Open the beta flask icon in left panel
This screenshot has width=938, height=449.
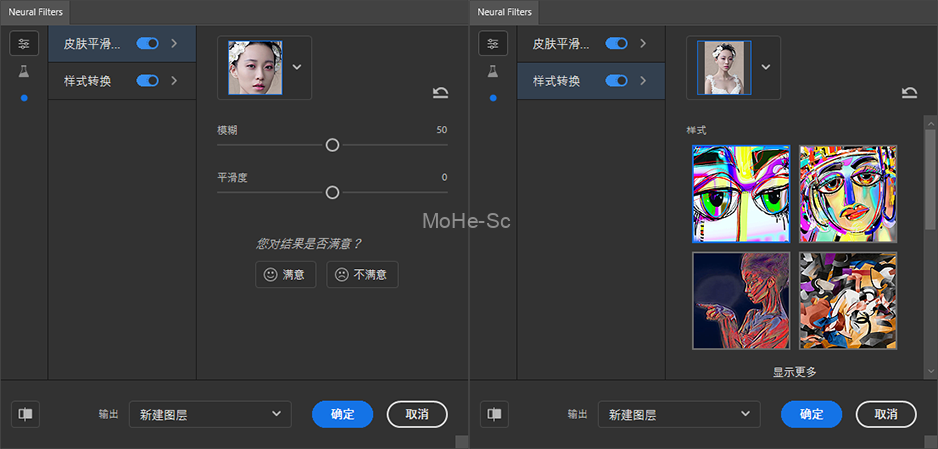pyautogui.click(x=24, y=71)
